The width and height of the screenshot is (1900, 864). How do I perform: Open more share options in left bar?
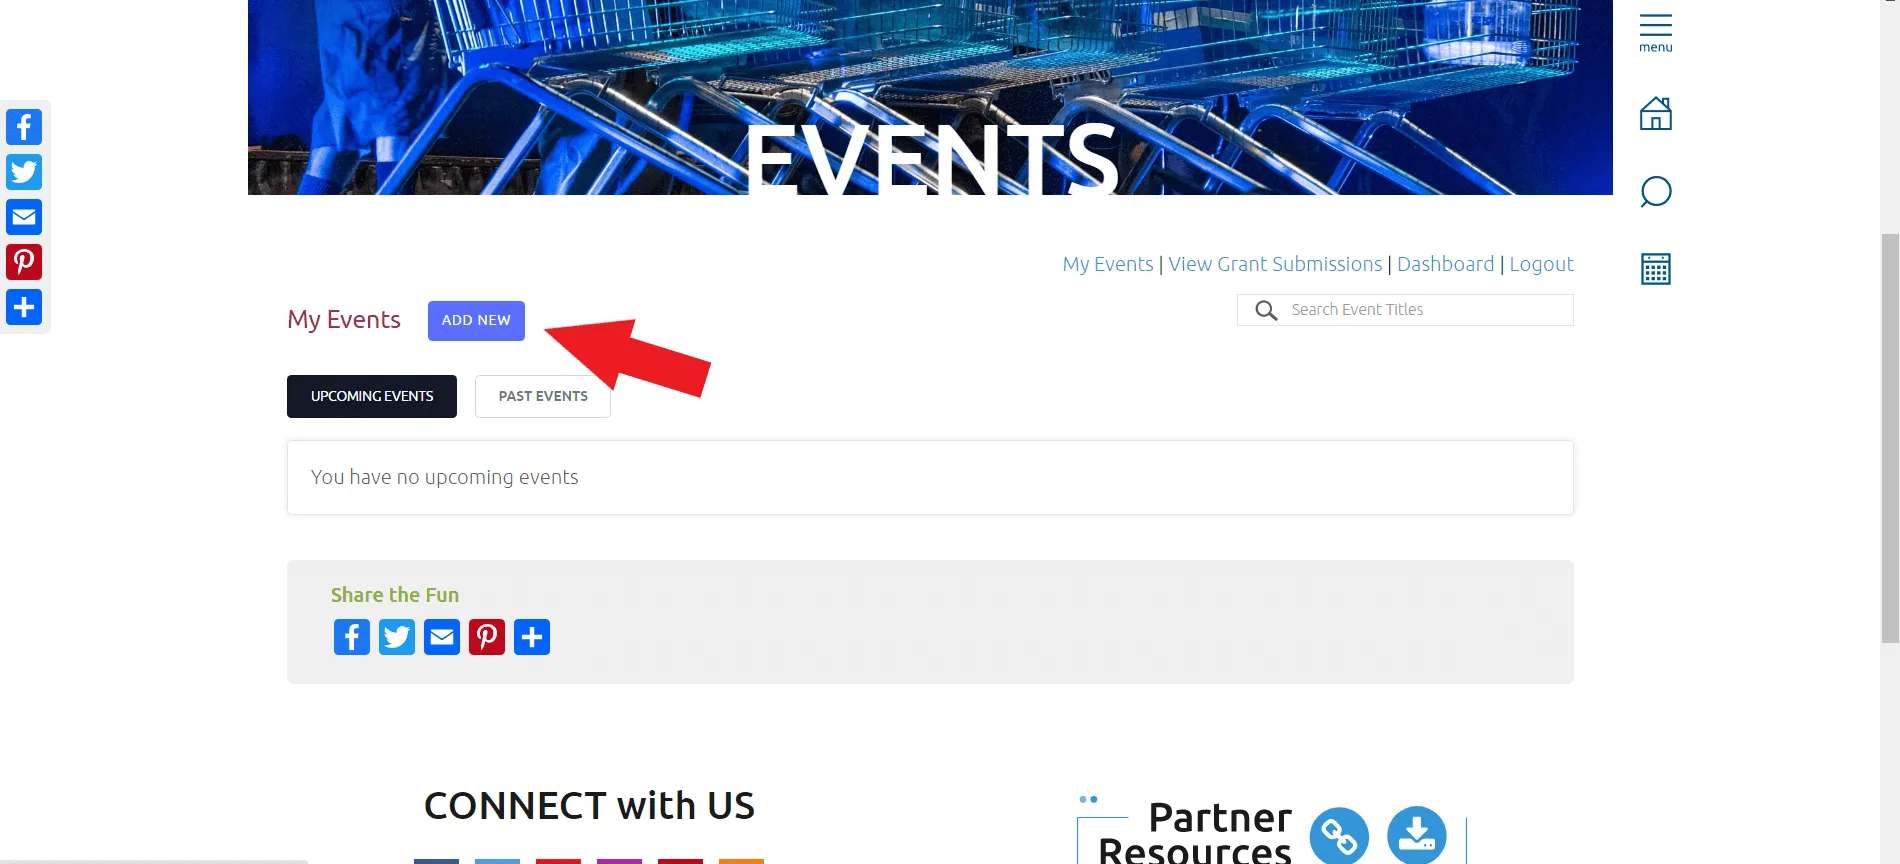pos(24,307)
